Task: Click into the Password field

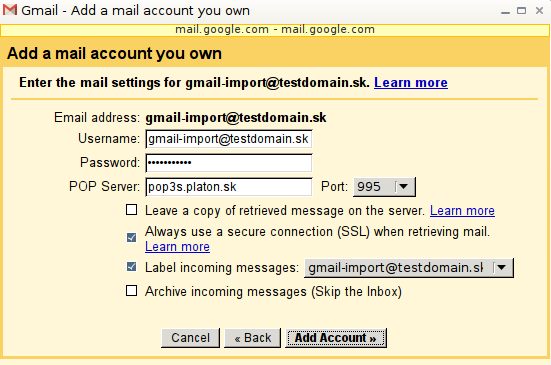Action: click(x=229, y=163)
